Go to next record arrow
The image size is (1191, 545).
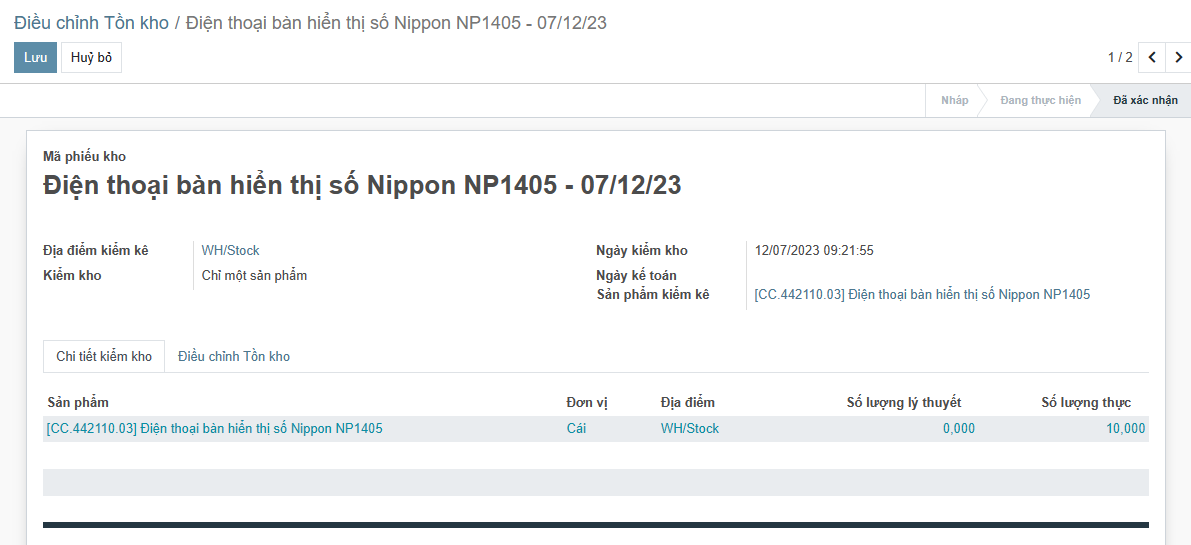[x=1178, y=58]
